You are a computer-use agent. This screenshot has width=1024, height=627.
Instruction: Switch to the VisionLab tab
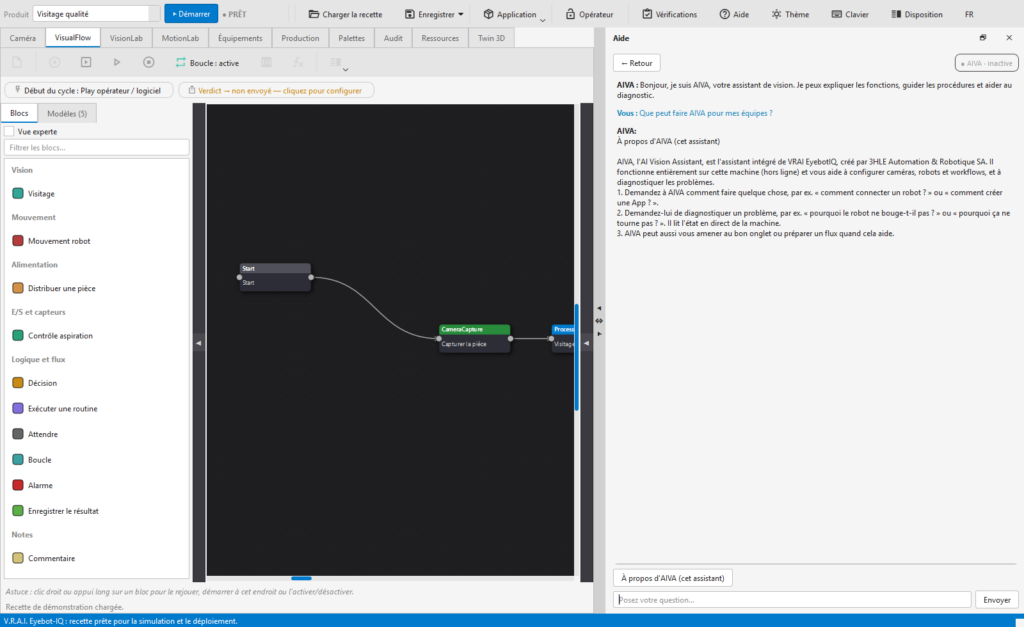126,38
